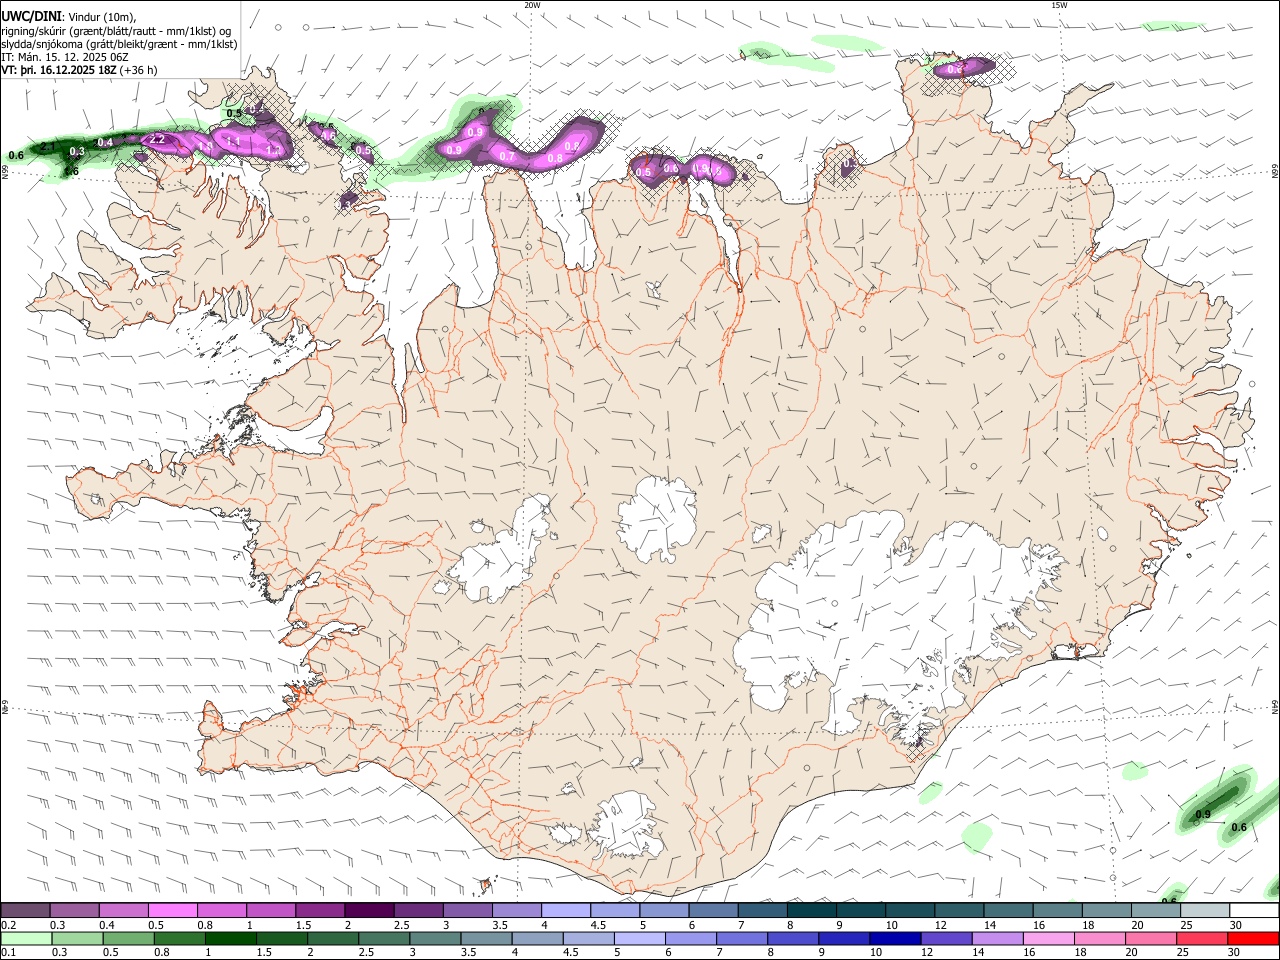This screenshot has height=960, width=1280.
Task: Click the 16 label under the rain legend
Action: click(x=1035, y=952)
